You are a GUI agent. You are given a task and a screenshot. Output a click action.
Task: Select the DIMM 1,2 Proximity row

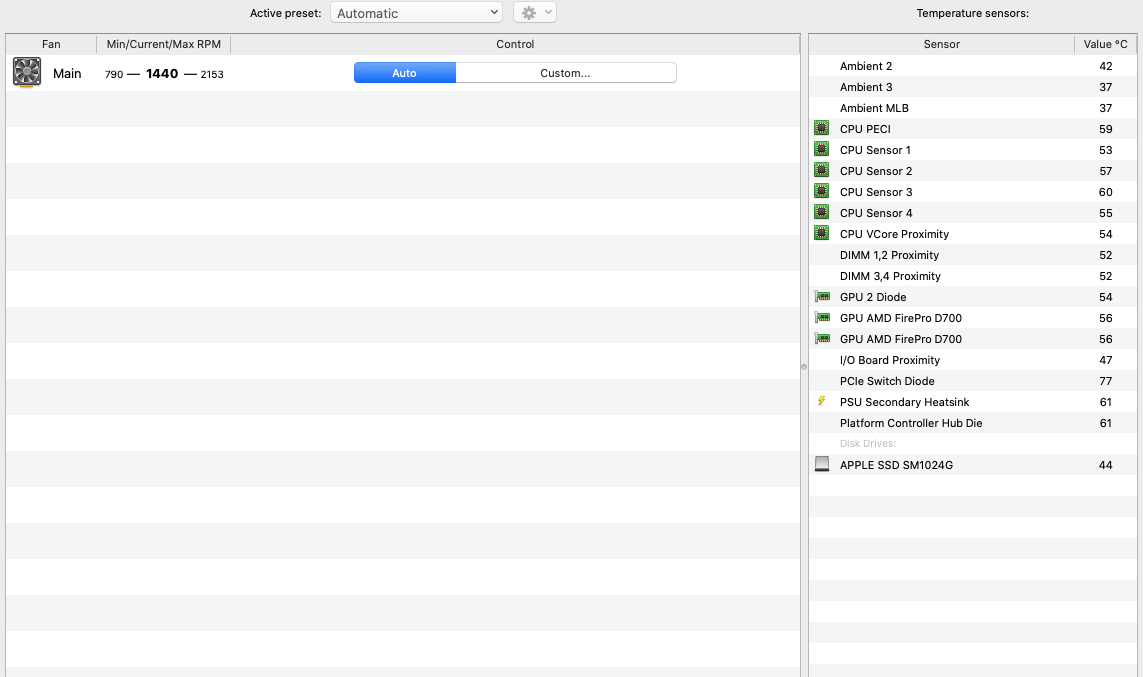click(972, 255)
